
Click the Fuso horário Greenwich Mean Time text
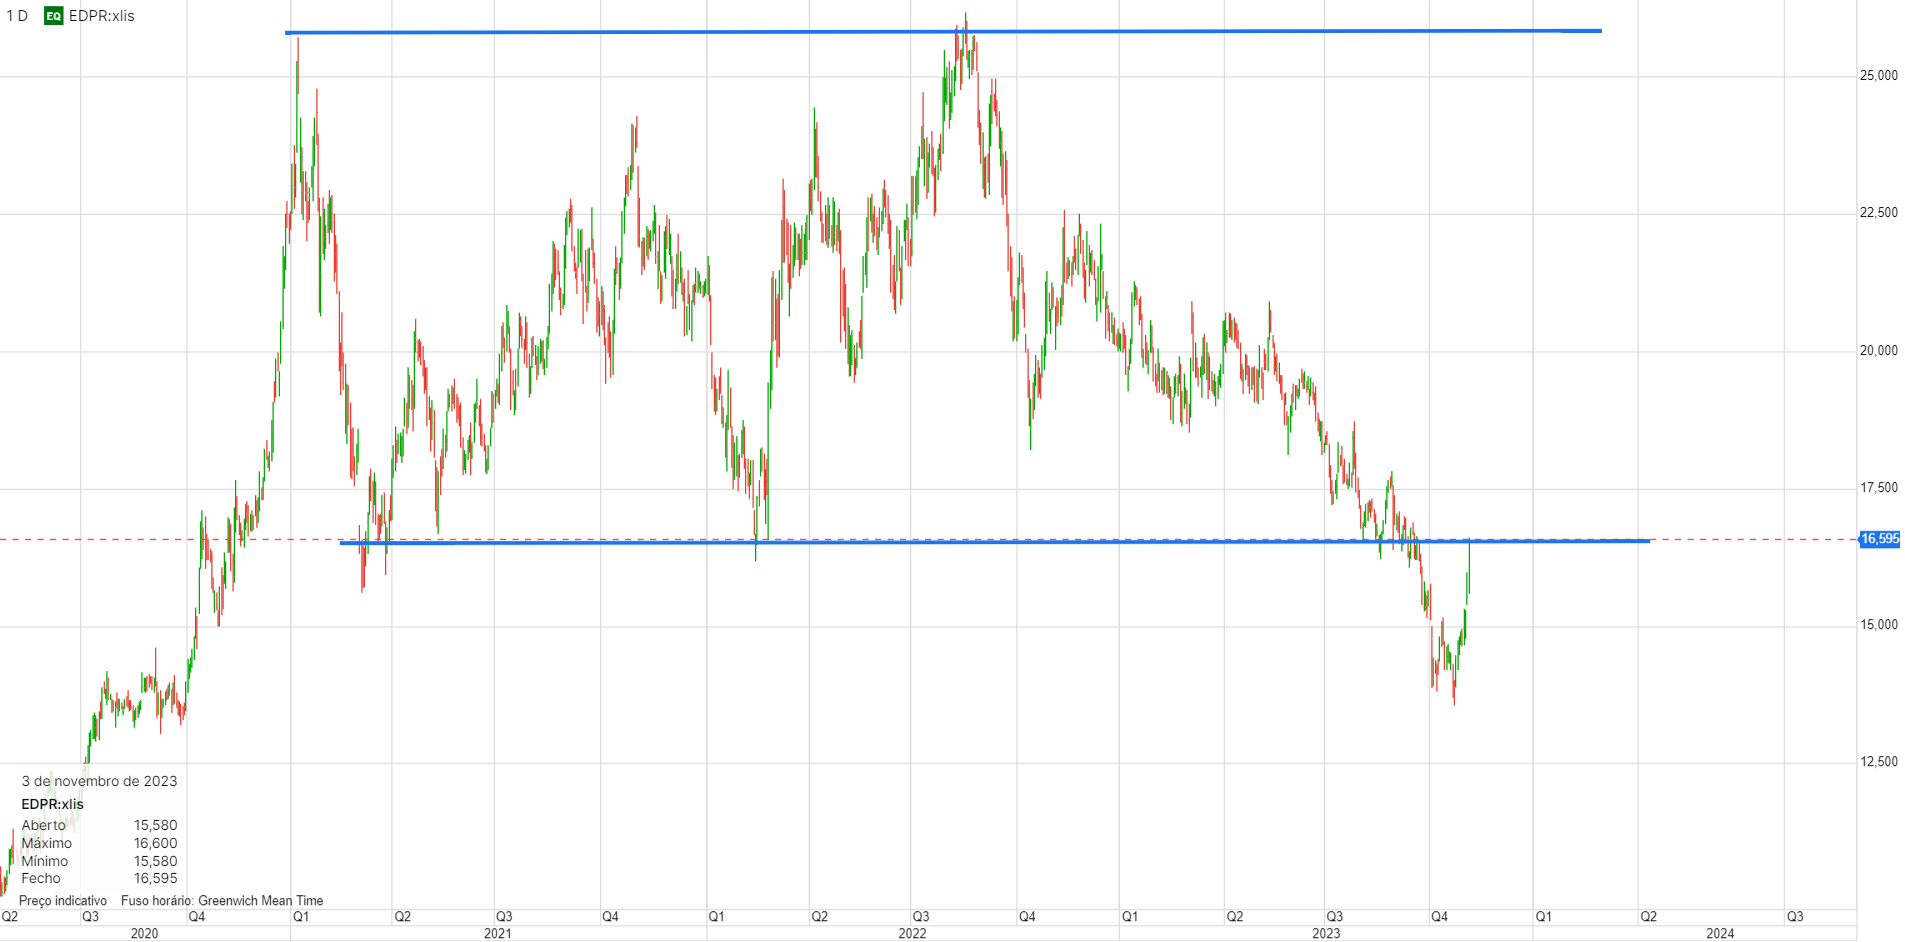click(x=222, y=901)
